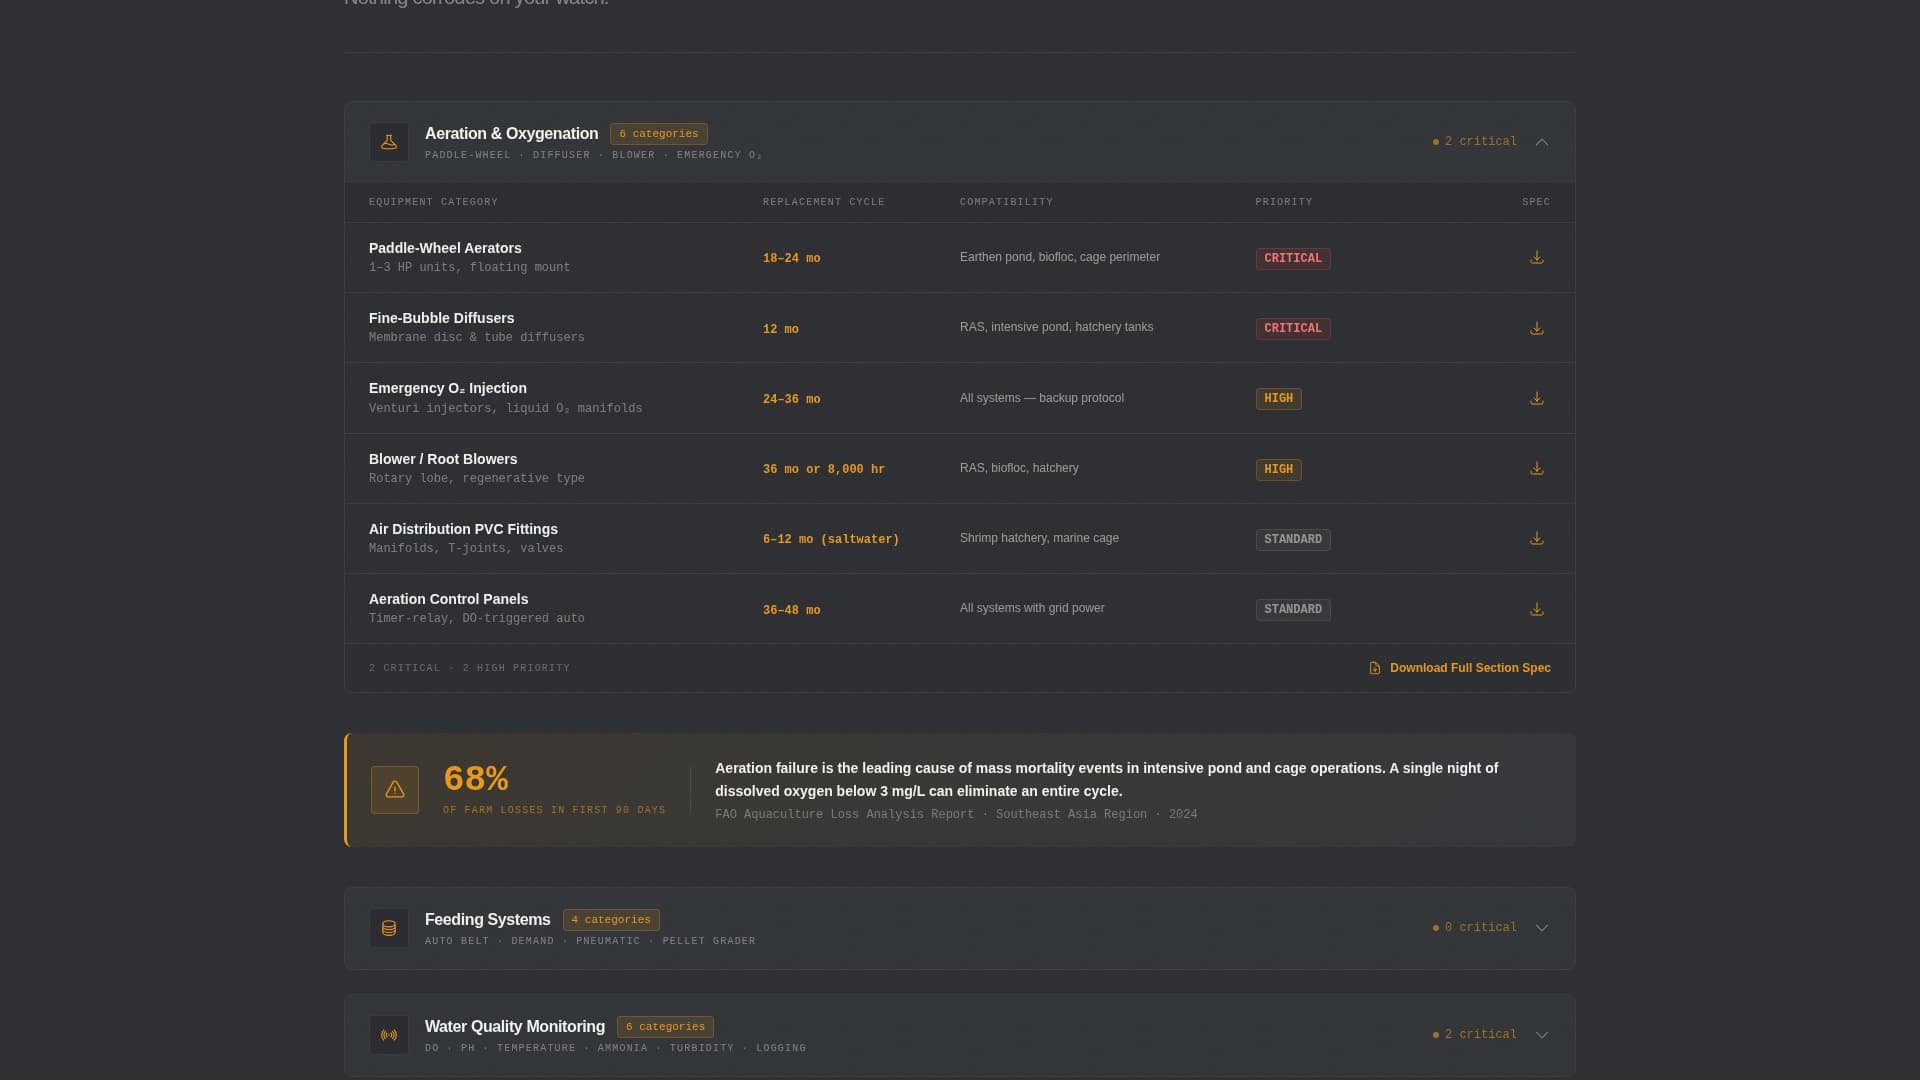Screen dimensions: 1920x1080
Task: Click the warning triangle beside 68%
Action: (x=394, y=789)
